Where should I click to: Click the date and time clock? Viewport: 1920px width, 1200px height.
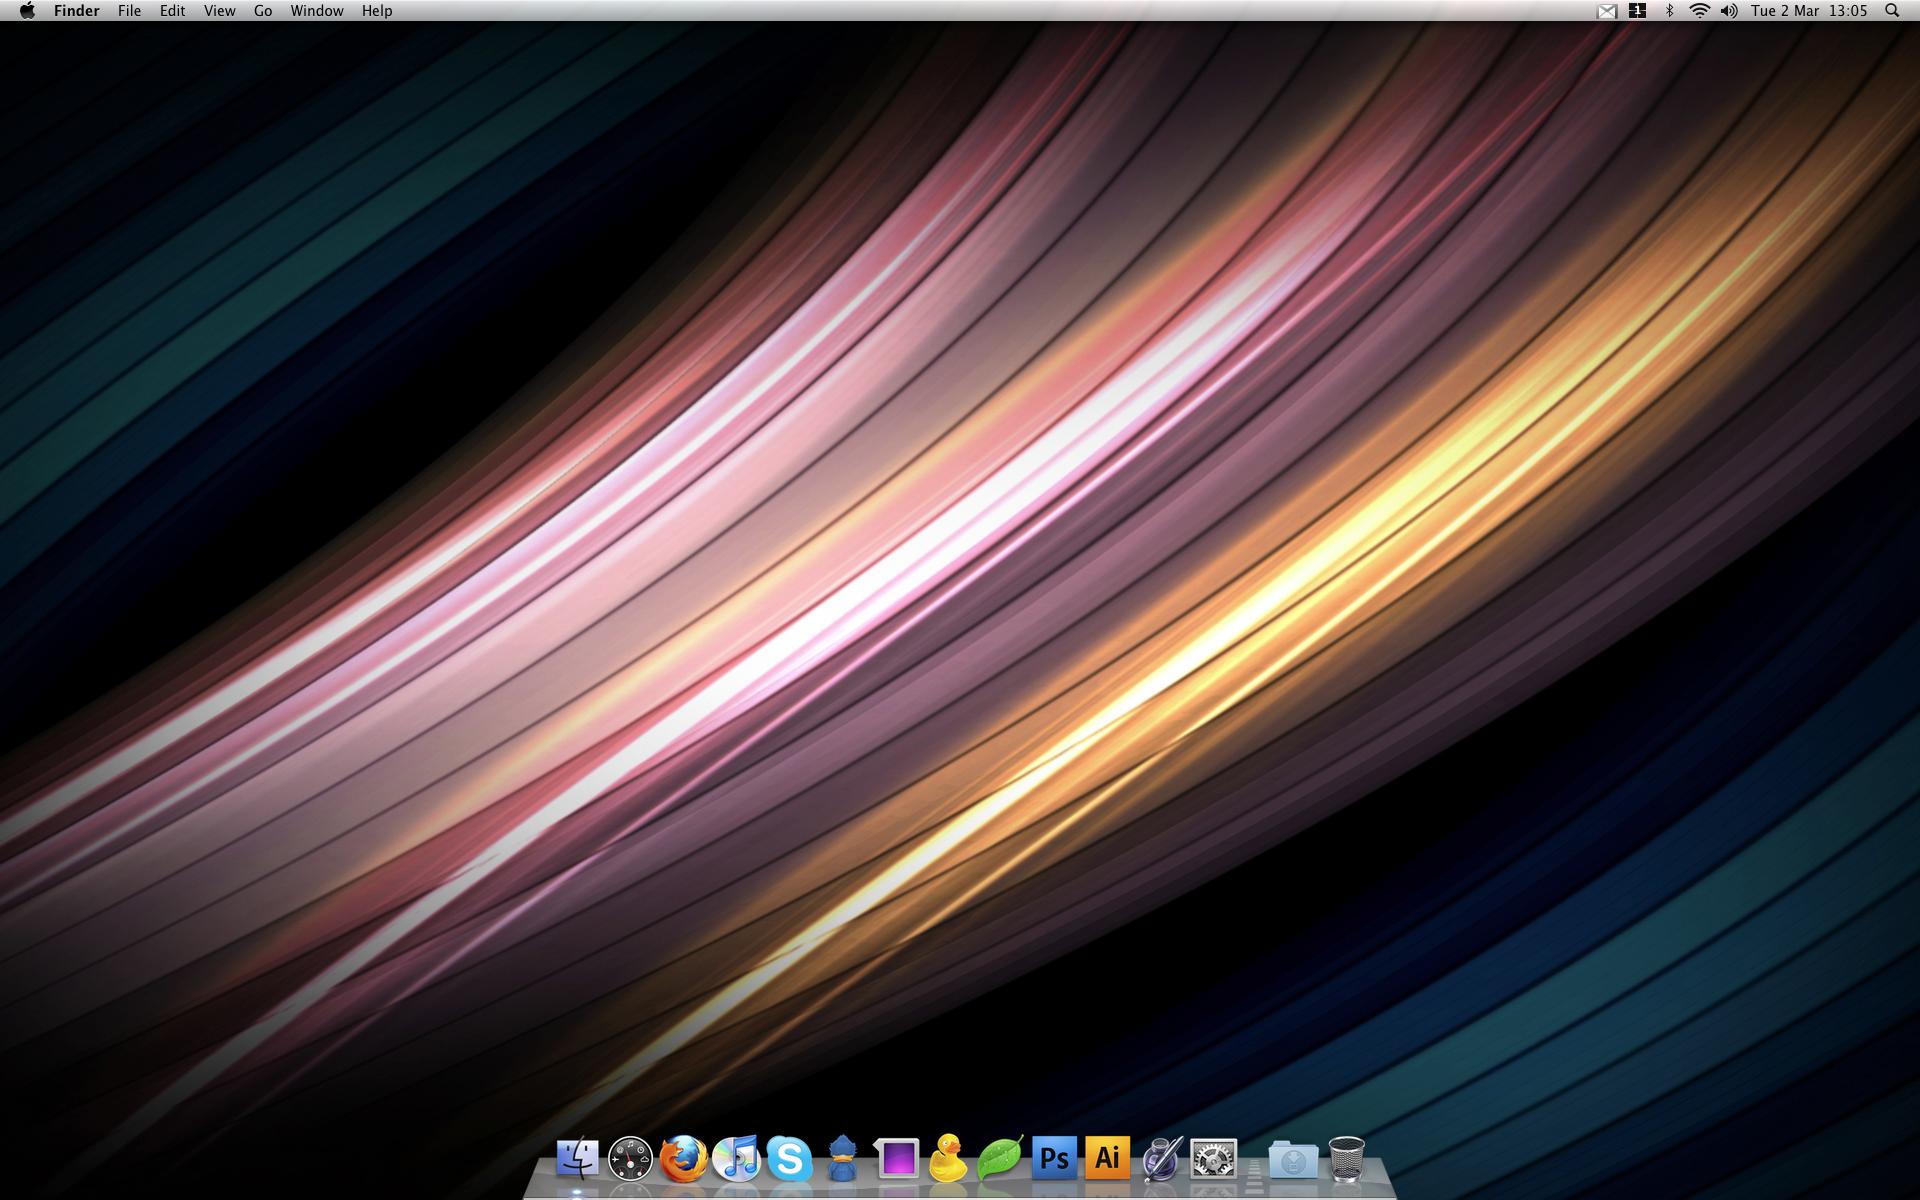[x=1809, y=11]
